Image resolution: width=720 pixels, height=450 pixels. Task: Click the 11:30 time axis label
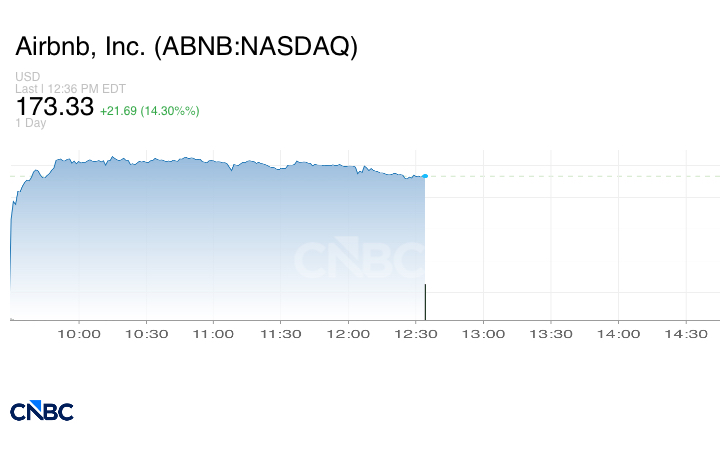pos(281,334)
